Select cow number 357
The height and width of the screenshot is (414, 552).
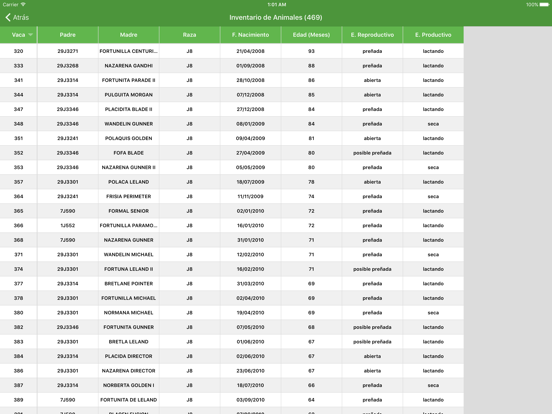pos(18,182)
